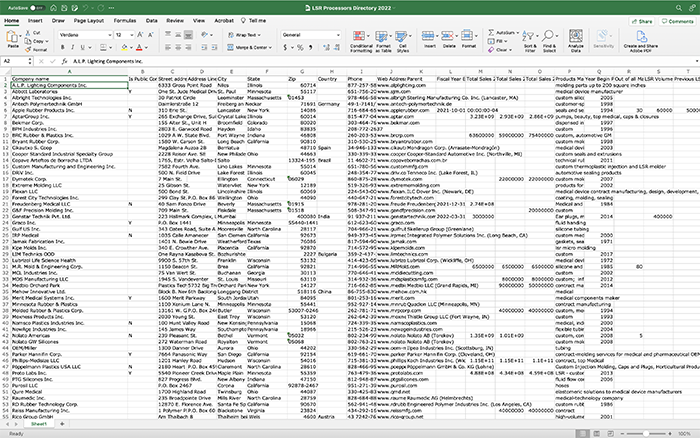Click the Paste clipboard icon

[x=13, y=36]
